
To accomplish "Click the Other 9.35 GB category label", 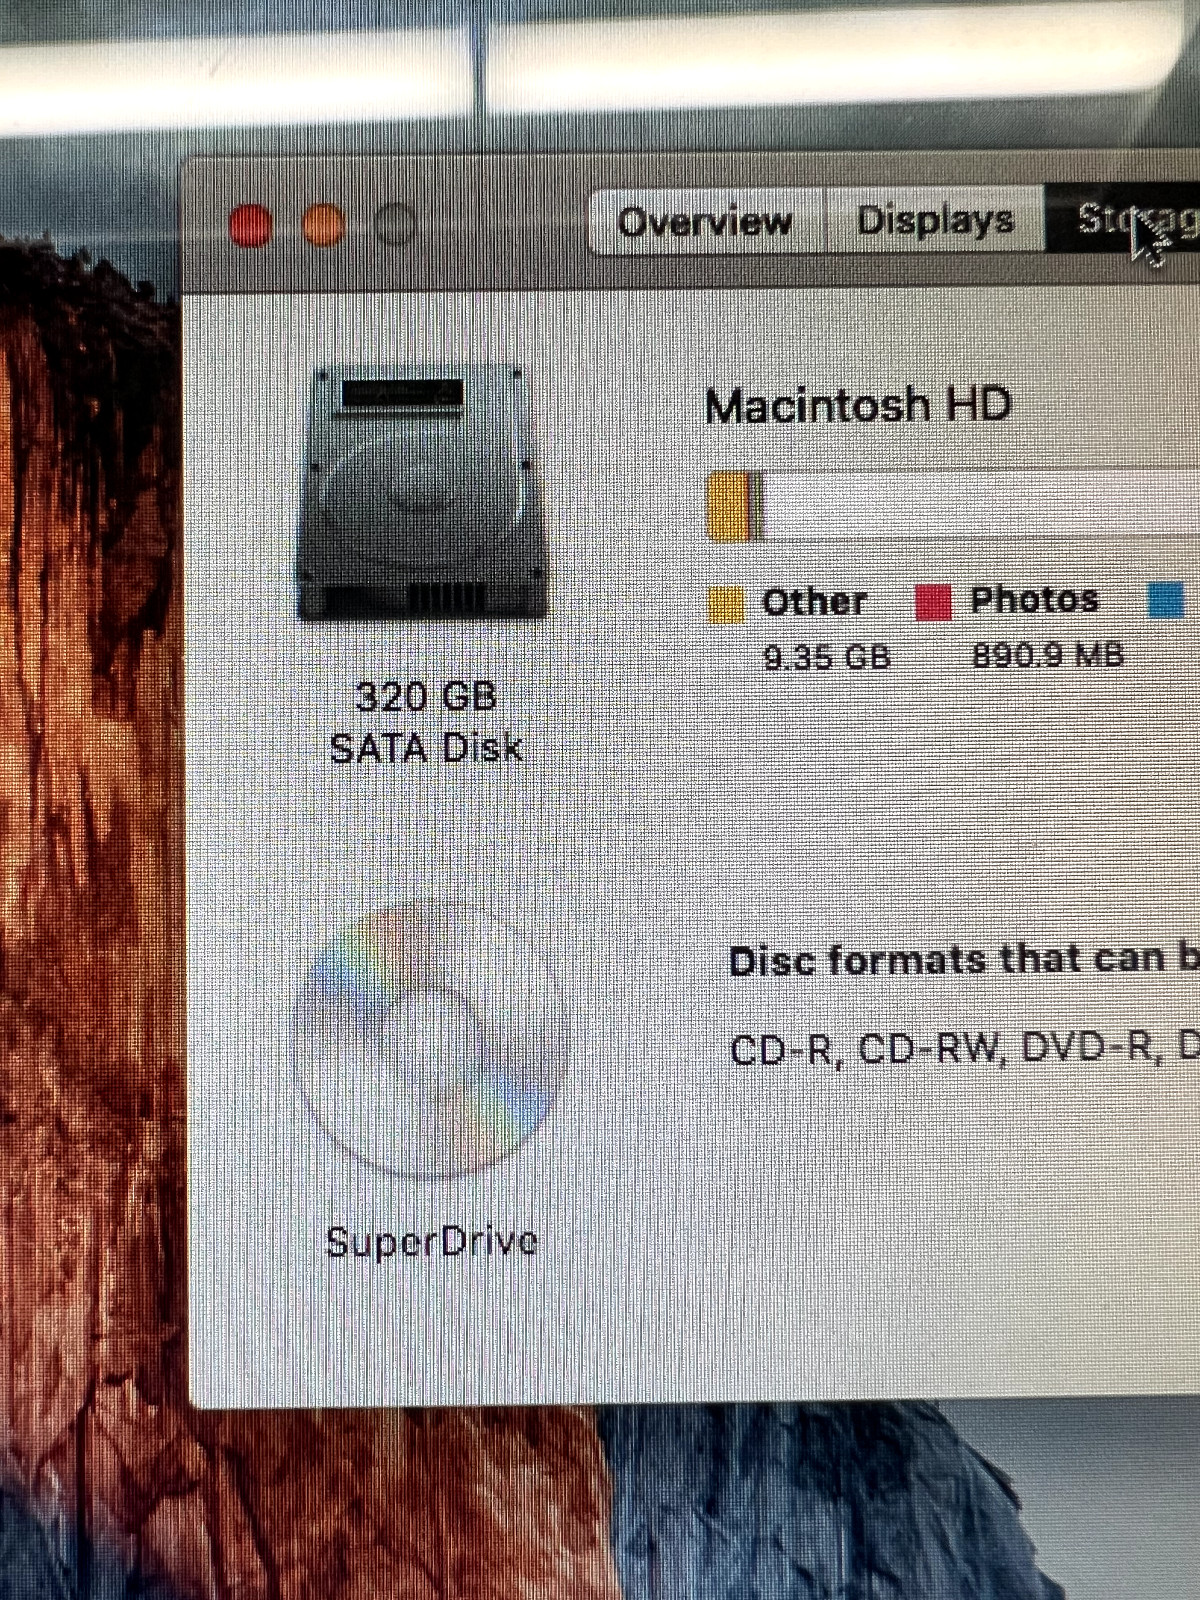I will coord(826,628).
